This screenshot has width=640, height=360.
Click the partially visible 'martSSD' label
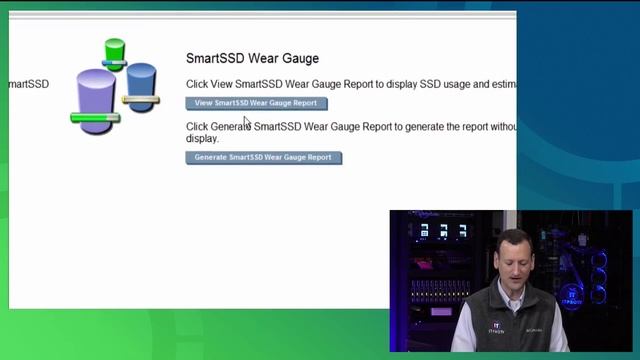(x=29, y=84)
